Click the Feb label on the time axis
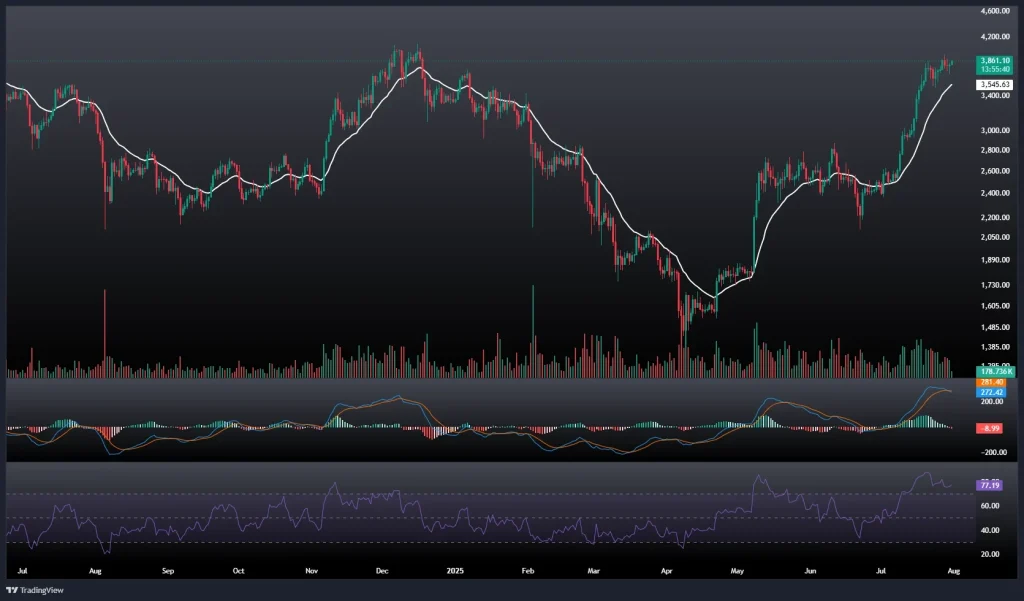This screenshot has width=1024, height=601. (529, 570)
